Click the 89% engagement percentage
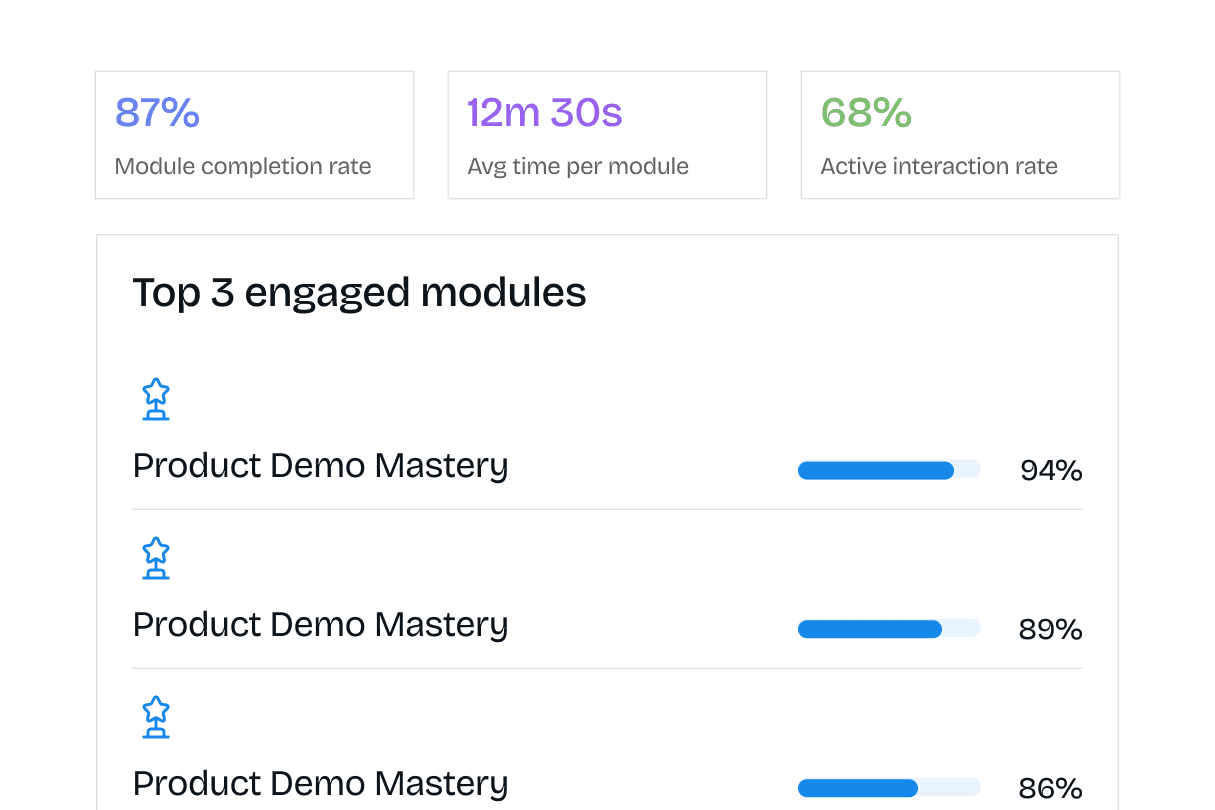This screenshot has width=1215, height=810. 1051,629
